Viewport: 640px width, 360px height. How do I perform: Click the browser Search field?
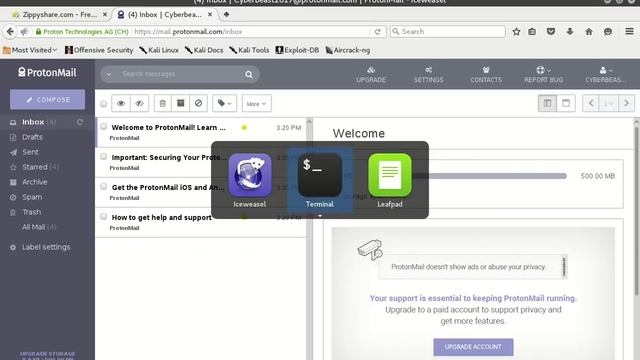(448, 31)
